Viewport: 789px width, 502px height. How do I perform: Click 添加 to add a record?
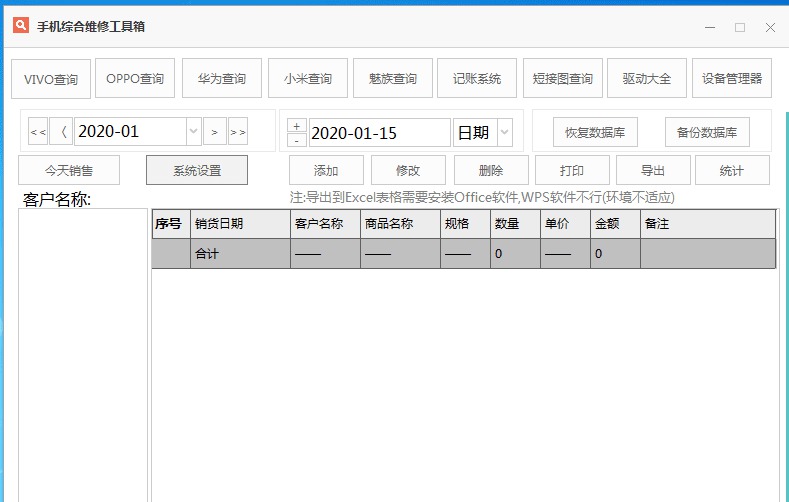coord(326,170)
